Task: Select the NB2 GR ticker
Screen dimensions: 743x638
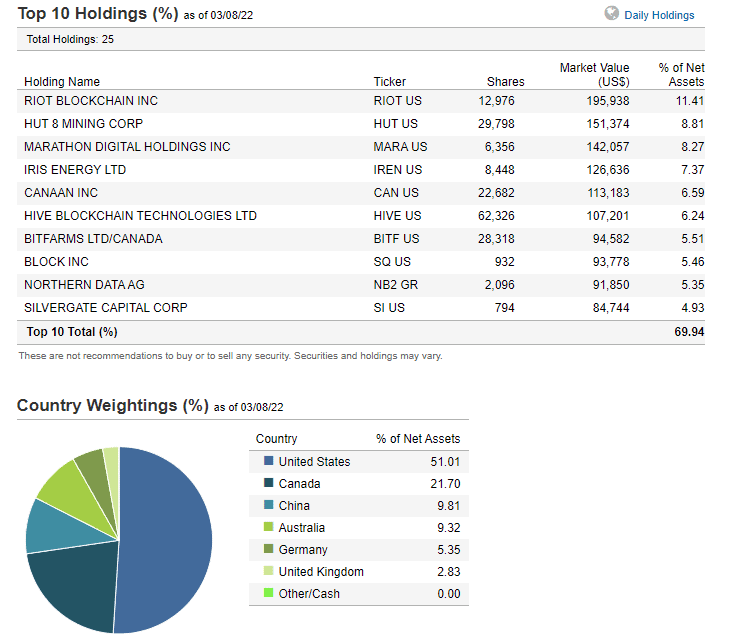Action: point(396,285)
